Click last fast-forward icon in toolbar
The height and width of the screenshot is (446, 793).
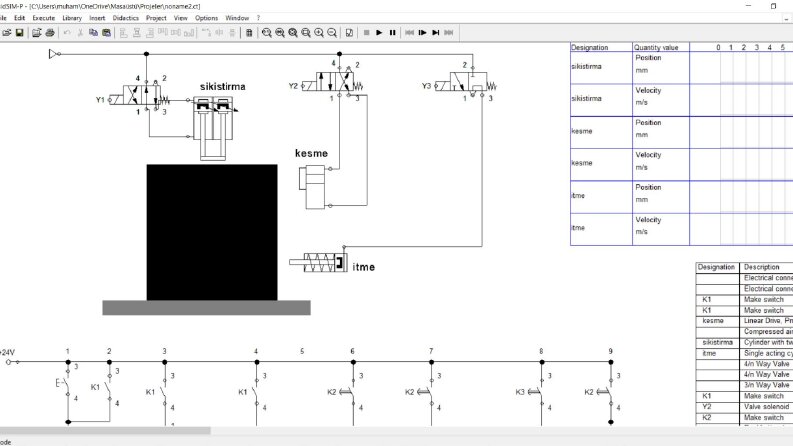pyautogui.click(x=449, y=32)
